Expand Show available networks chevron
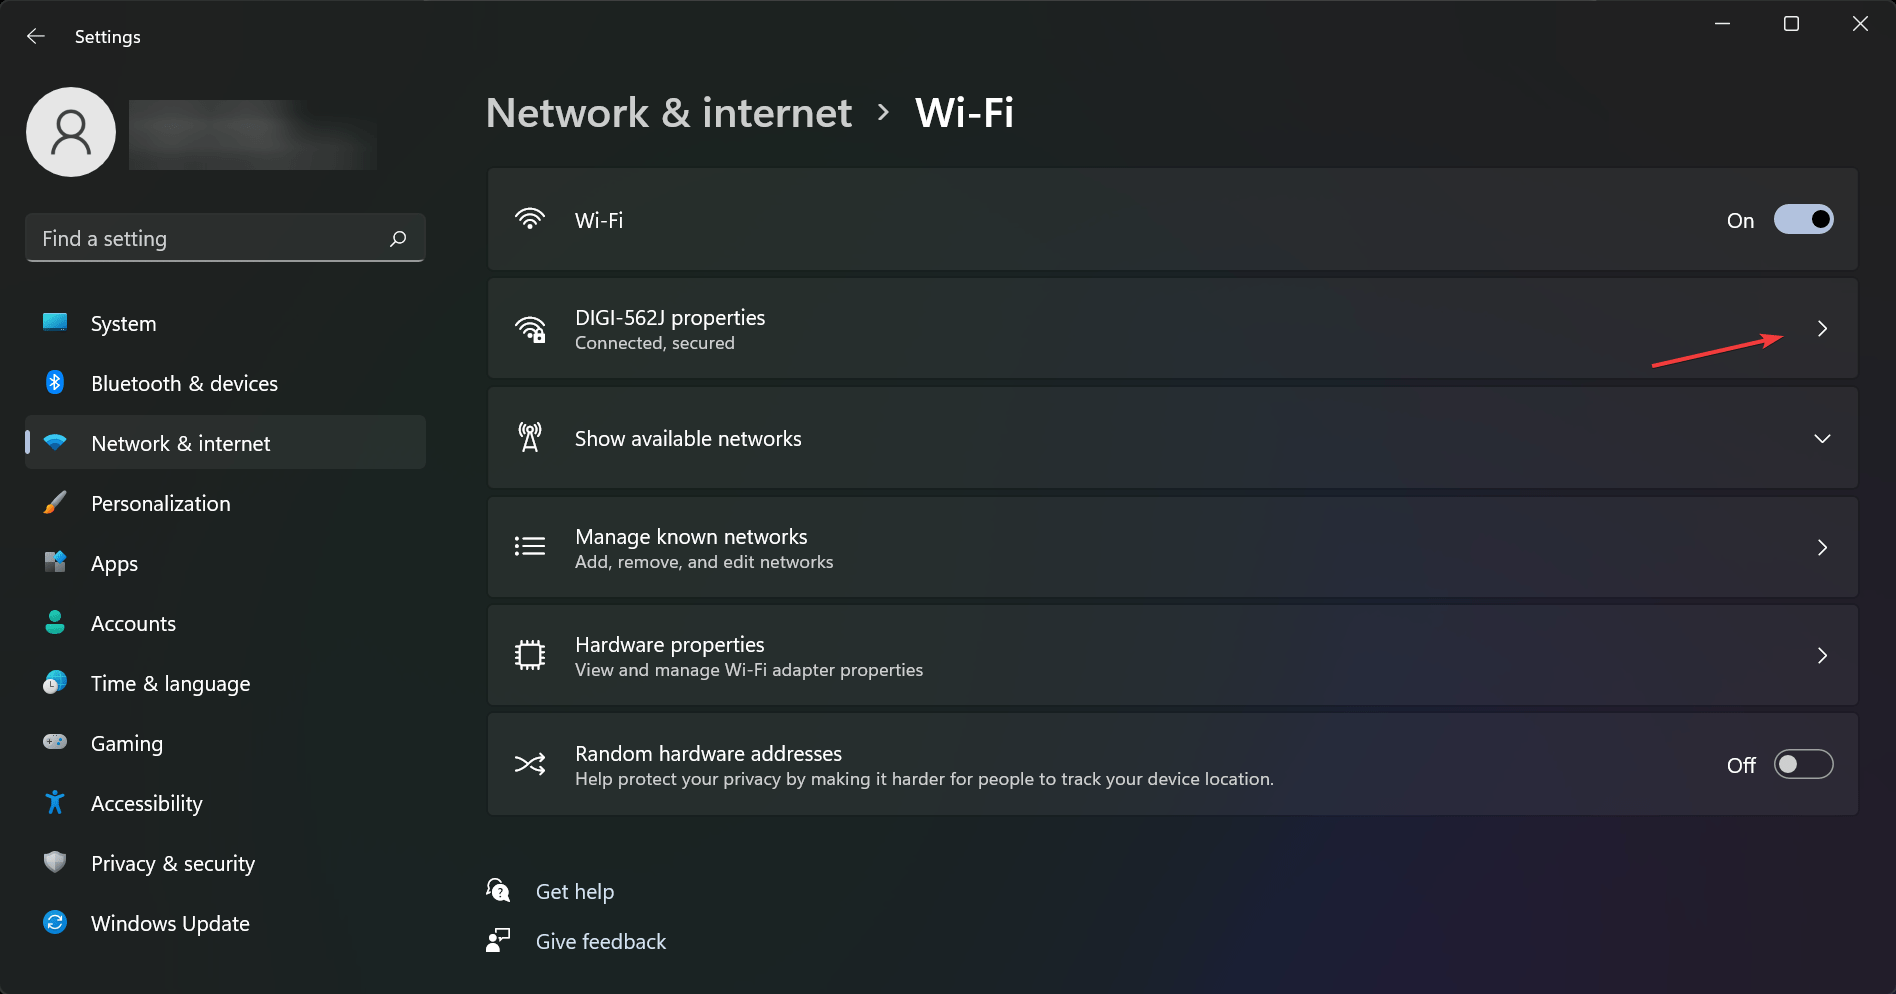This screenshot has width=1896, height=994. pos(1822,439)
